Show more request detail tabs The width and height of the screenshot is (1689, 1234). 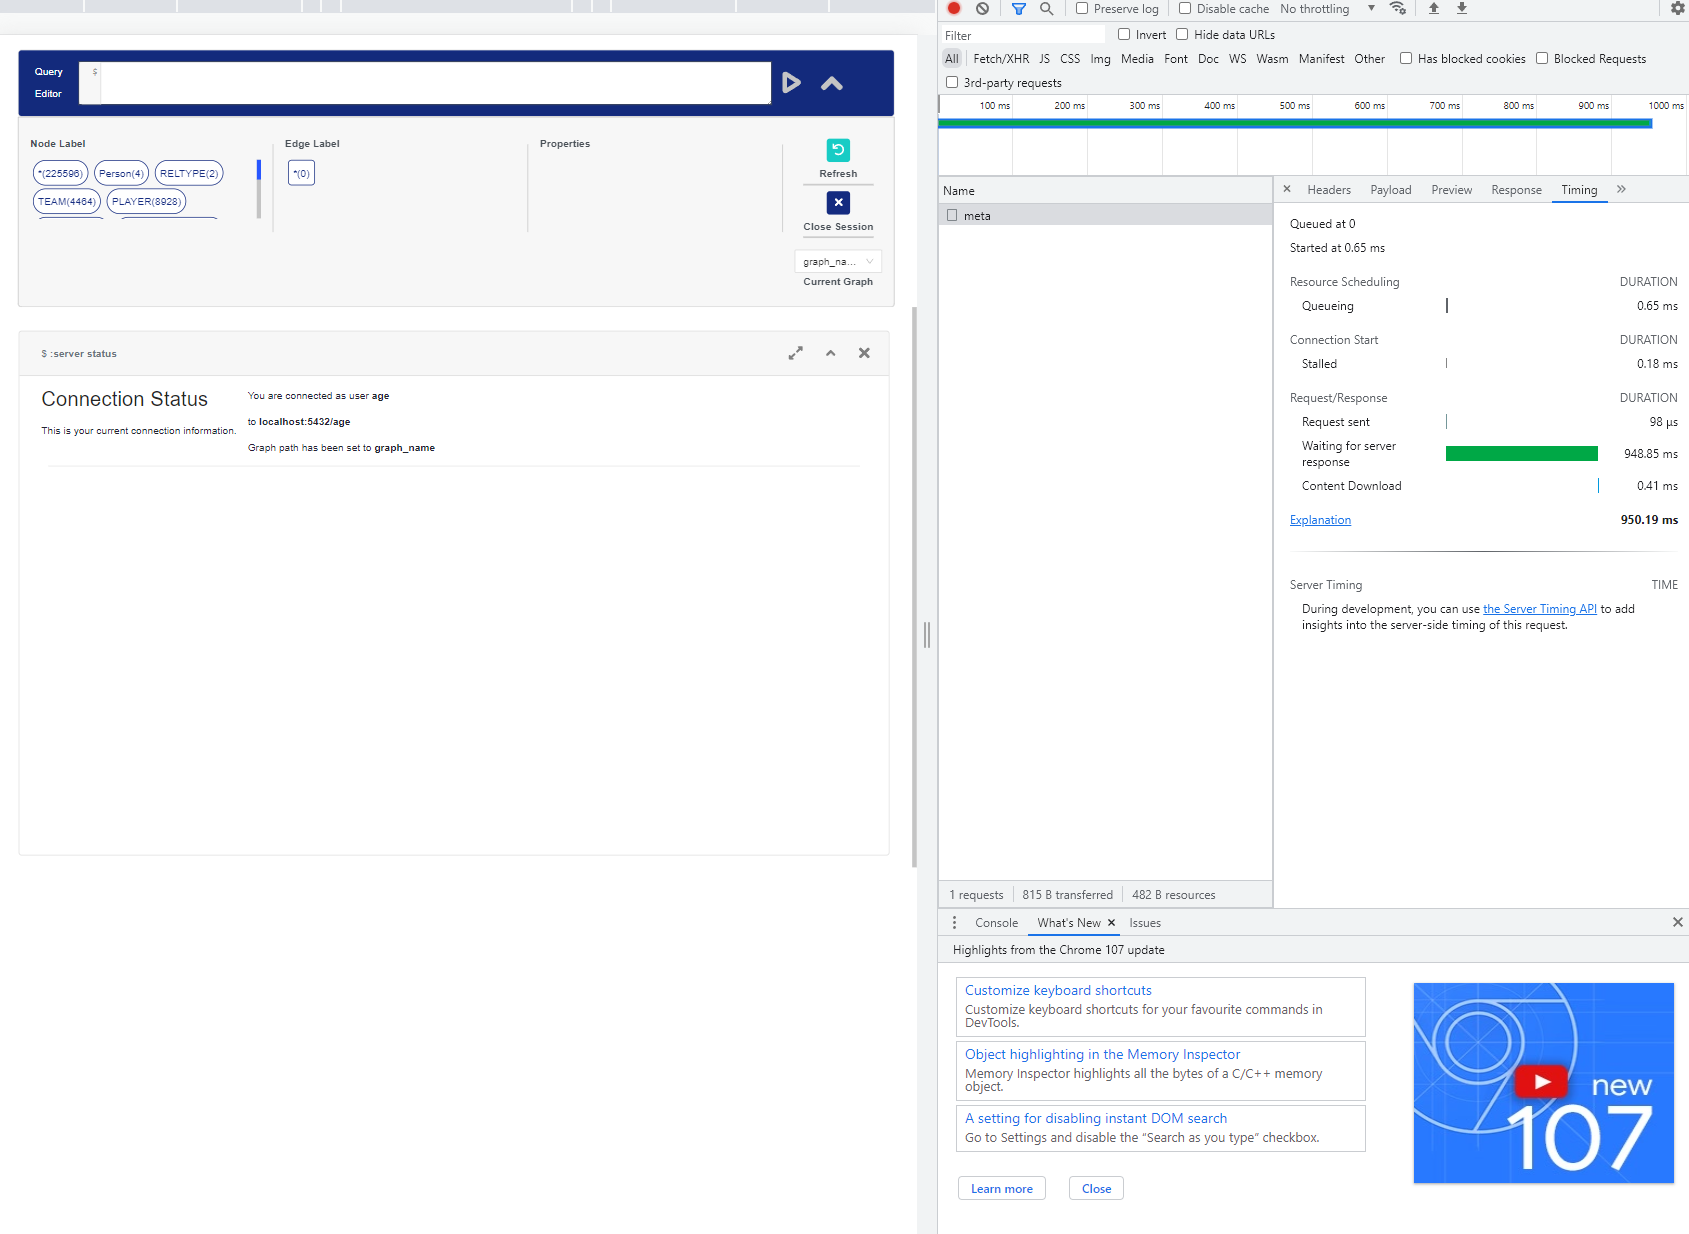[x=1621, y=189]
